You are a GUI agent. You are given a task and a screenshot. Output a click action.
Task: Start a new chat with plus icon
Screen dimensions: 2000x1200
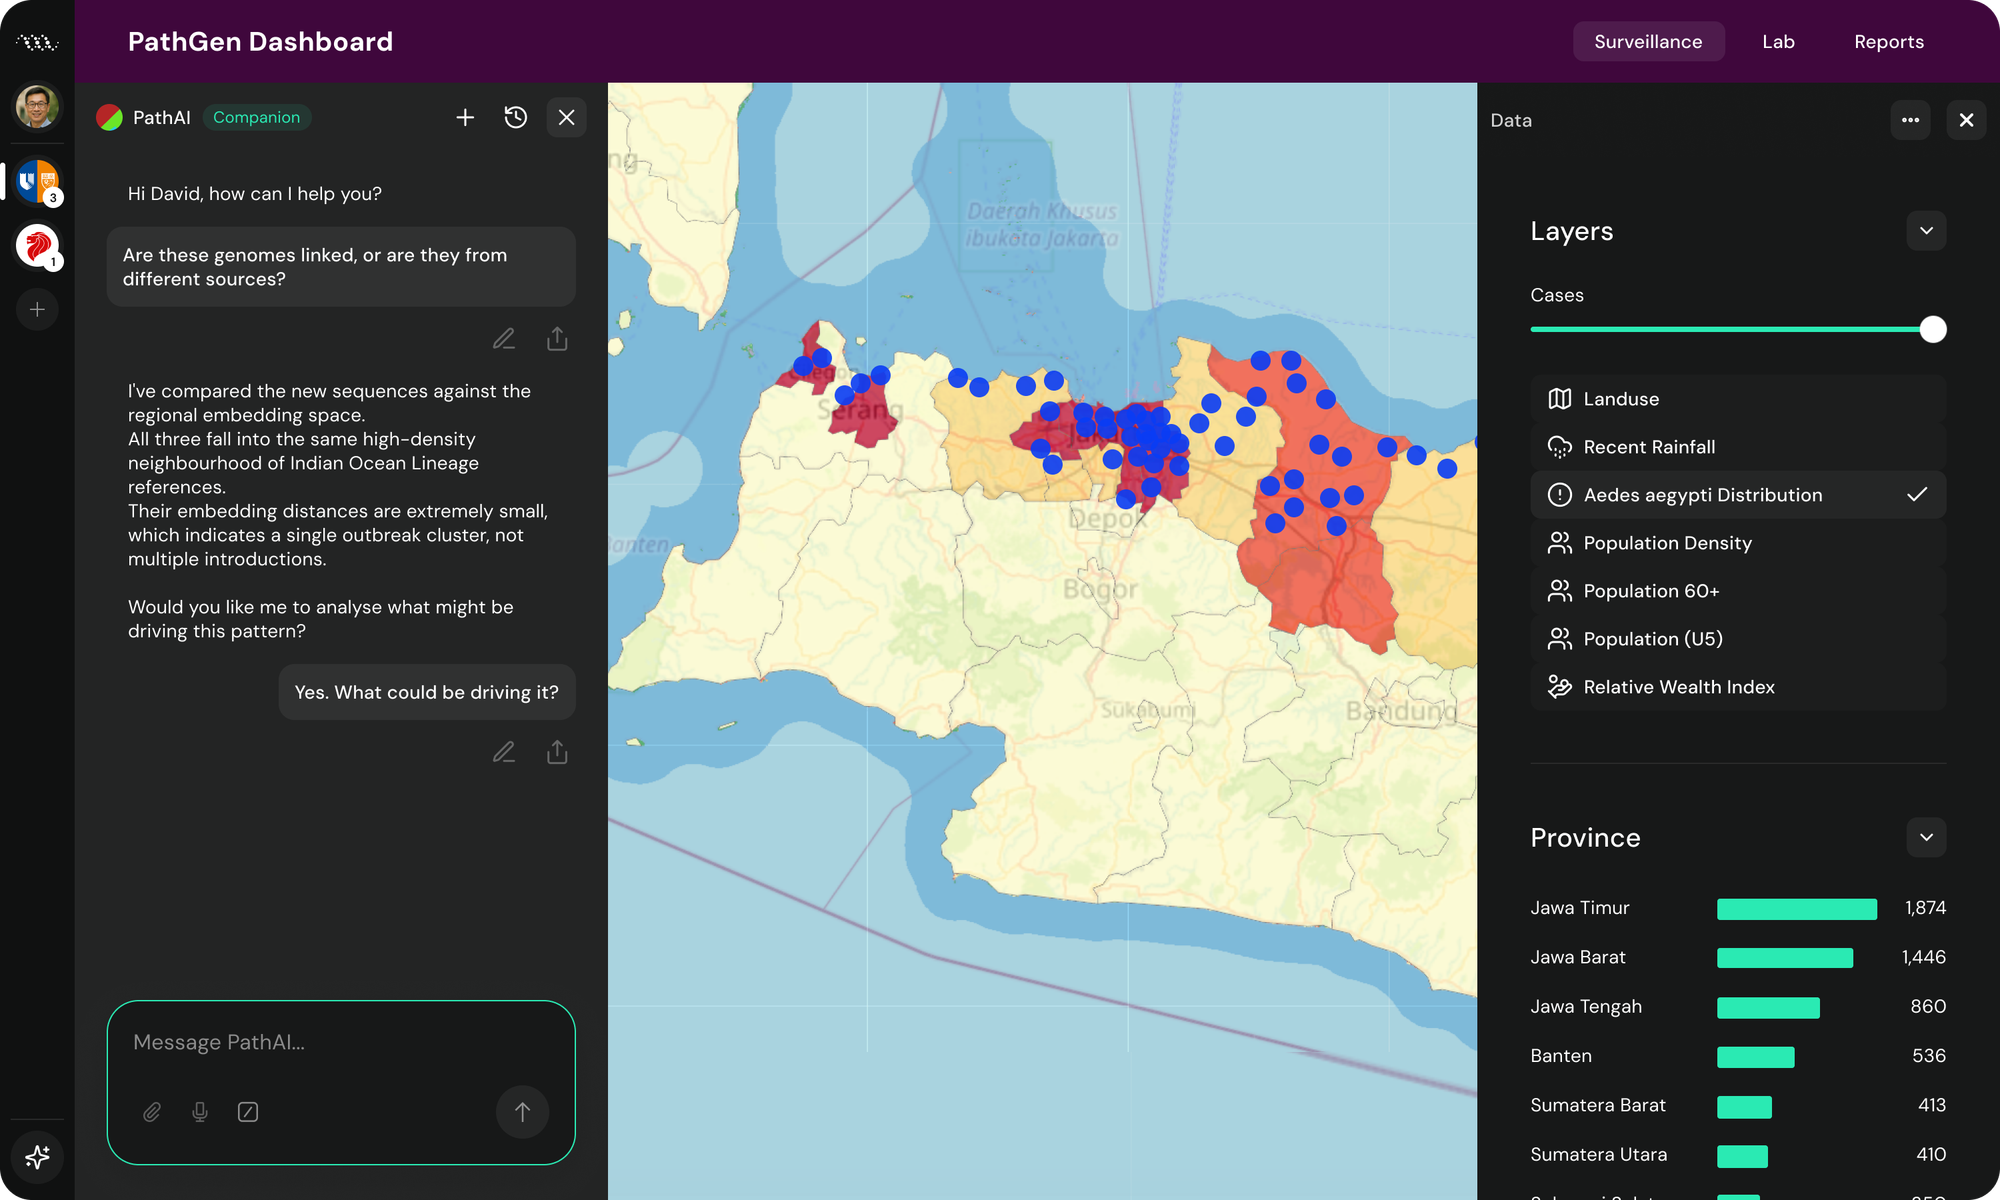[465, 118]
